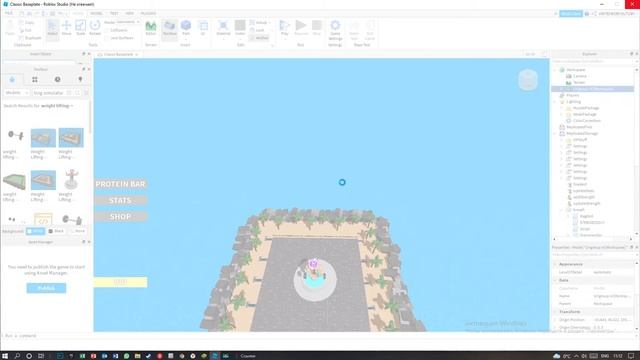Viewport: 640px width, 360px height.
Task: Select the dumbbell model thumbnail
Action: click(x=15, y=136)
